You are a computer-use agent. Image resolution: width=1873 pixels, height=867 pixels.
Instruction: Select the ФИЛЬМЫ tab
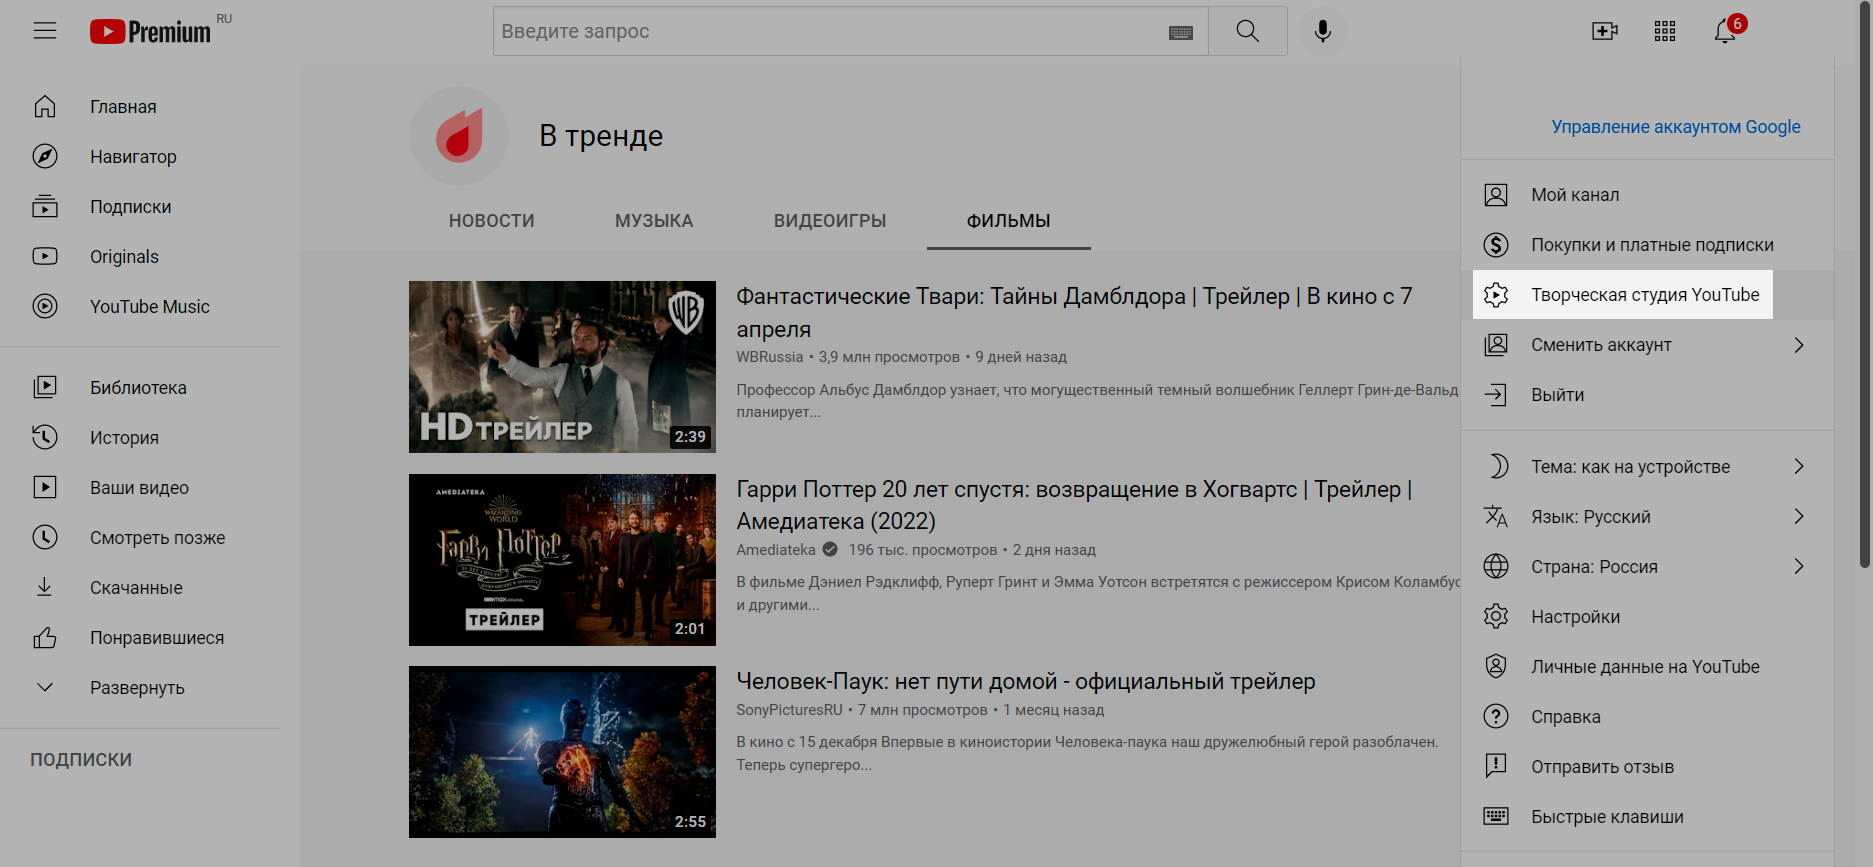pyautogui.click(x=1008, y=221)
